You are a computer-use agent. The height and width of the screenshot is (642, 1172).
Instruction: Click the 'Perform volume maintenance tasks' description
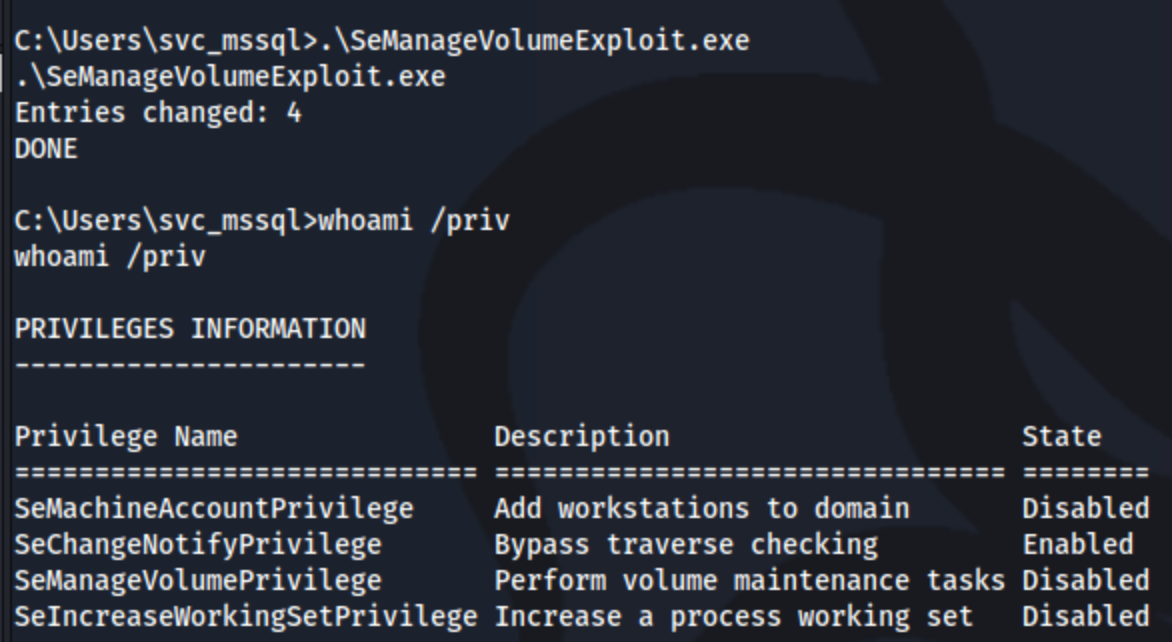coord(750,581)
